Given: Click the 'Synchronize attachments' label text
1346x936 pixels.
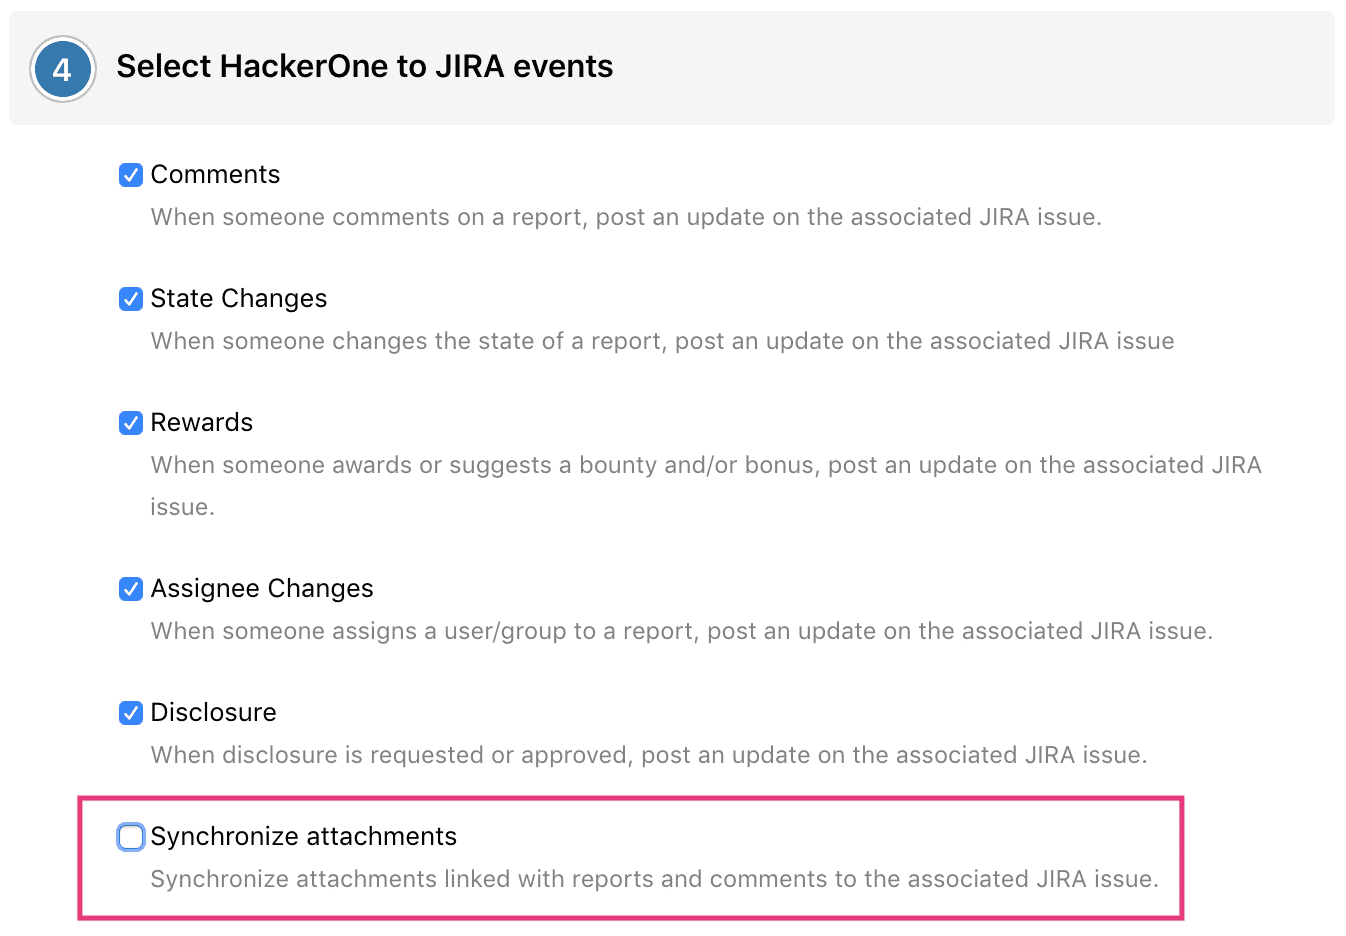Looking at the screenshot, I should pyautogui.click(x=303, y=837).
